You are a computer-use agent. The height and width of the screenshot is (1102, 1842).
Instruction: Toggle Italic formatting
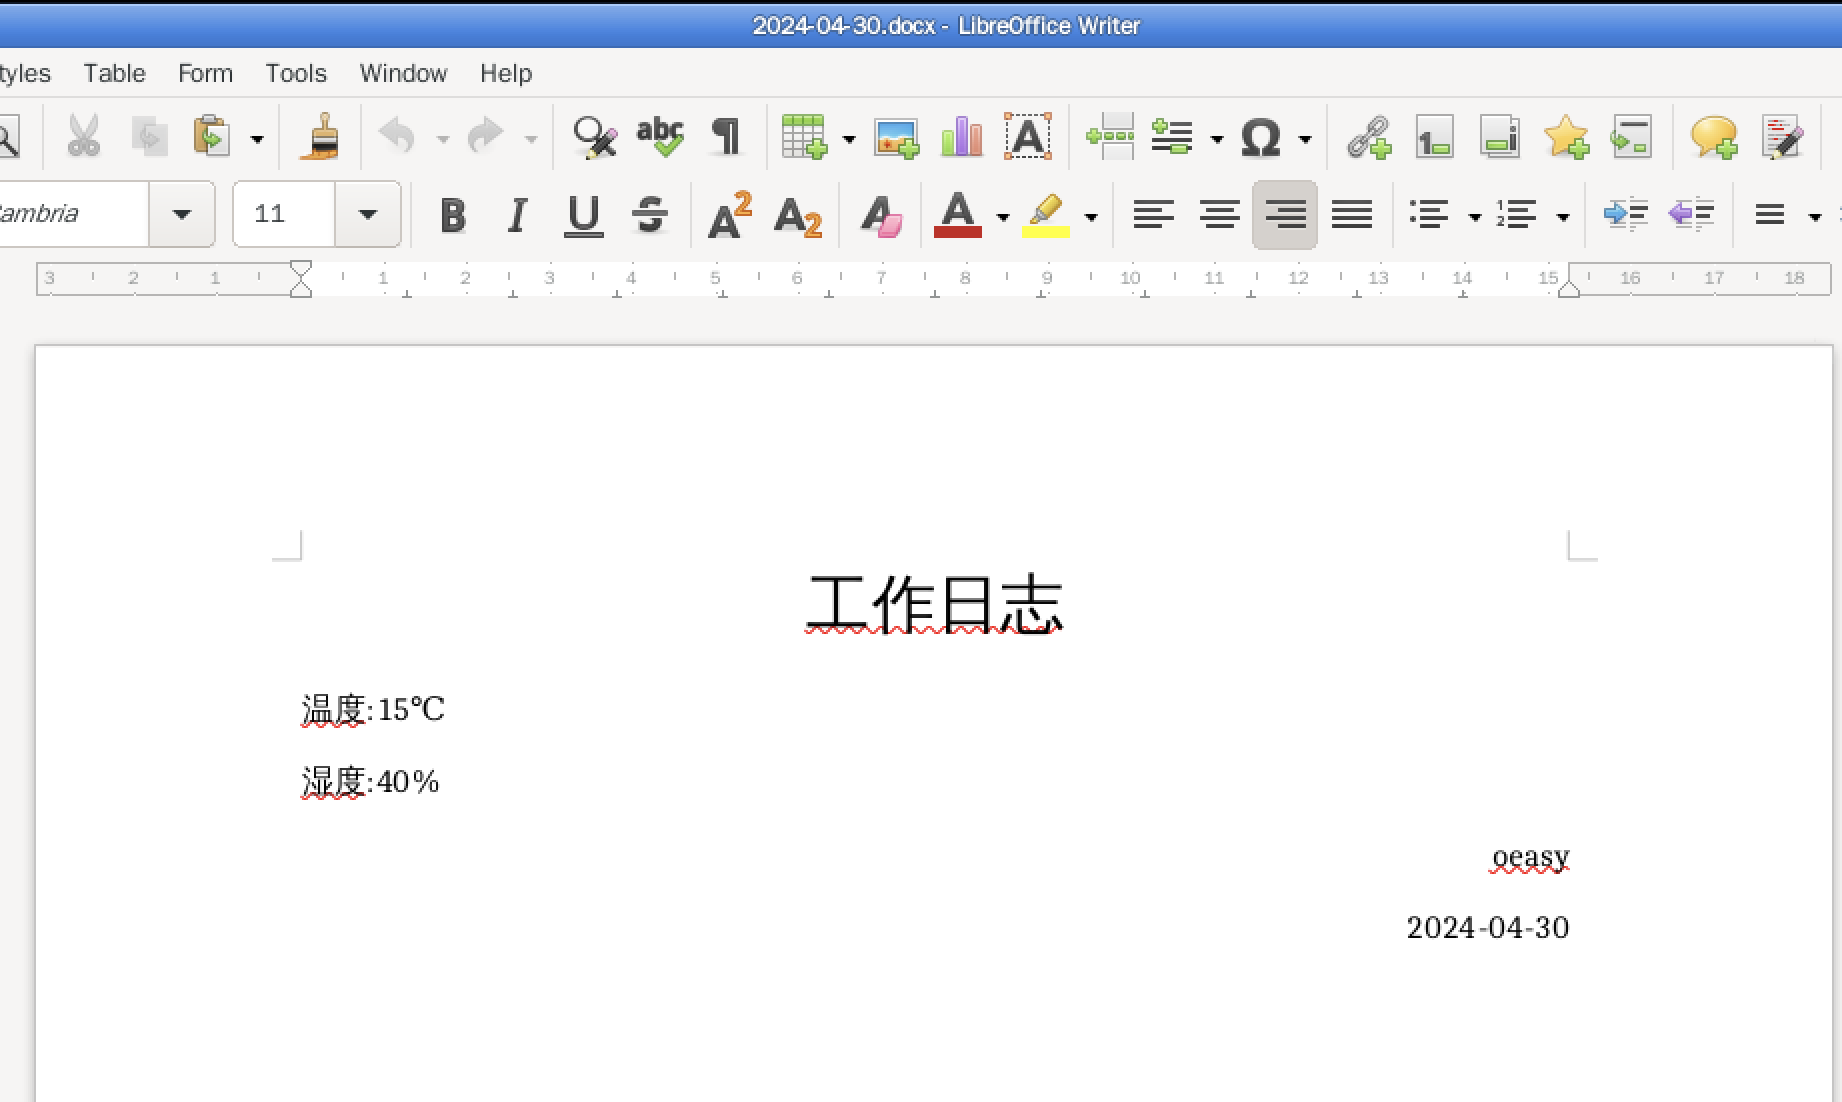[x=517, y=215]
